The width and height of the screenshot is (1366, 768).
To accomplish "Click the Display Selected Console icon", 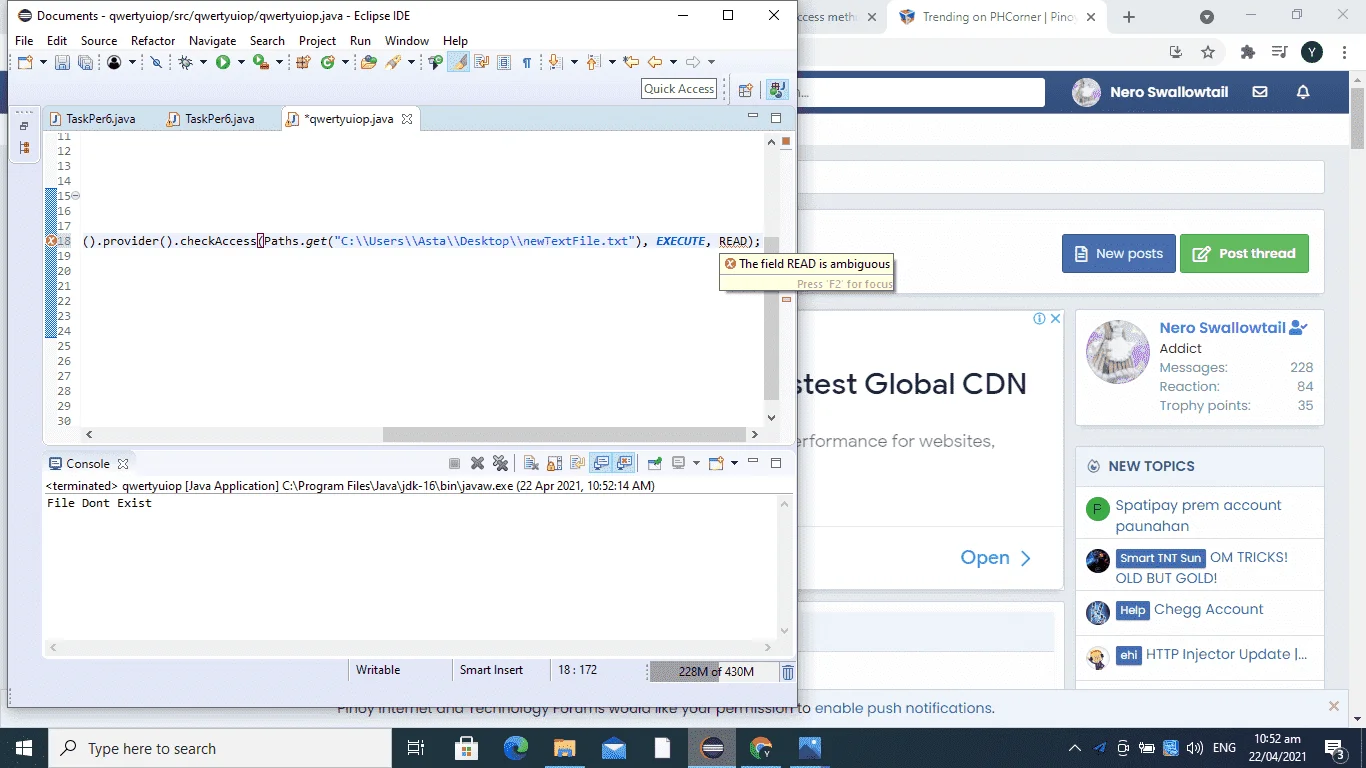I will [x=678, y=463].
